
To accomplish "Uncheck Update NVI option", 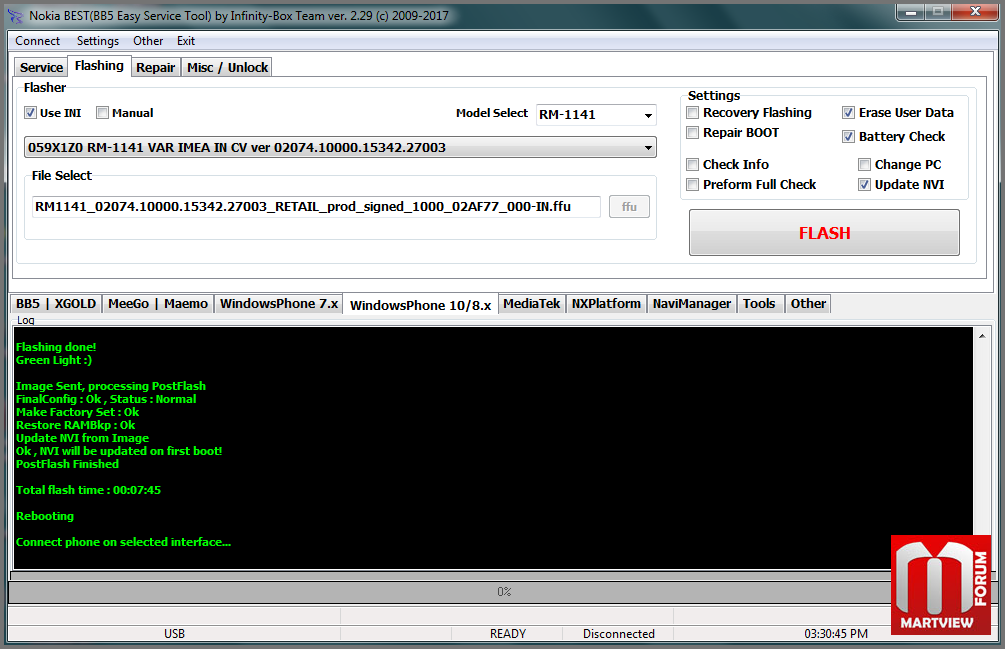I will tap(864, 185).
